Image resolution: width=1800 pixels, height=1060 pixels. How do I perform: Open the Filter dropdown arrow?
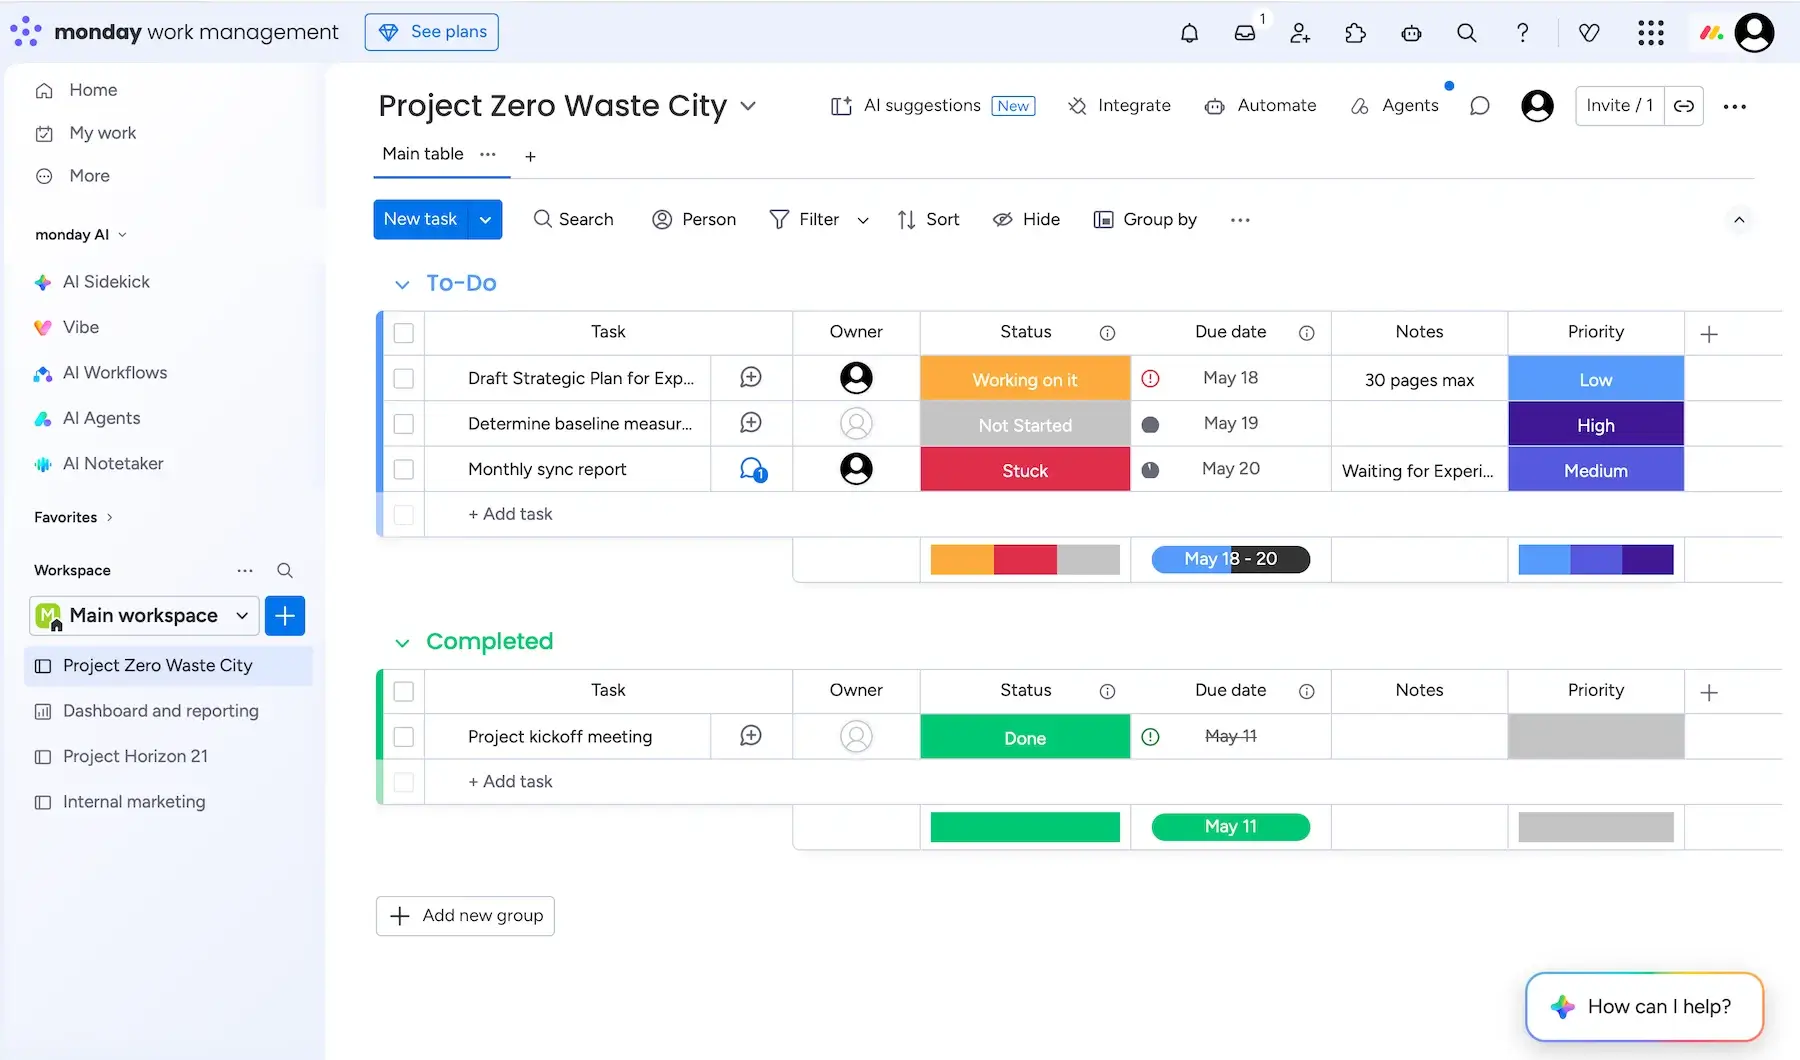(x=863, y=220)
